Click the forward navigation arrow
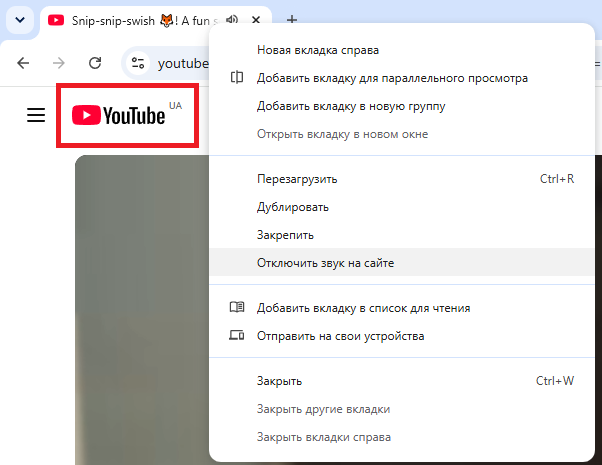Viewport: 602px width, 465px height. click(x=59, y=63)
